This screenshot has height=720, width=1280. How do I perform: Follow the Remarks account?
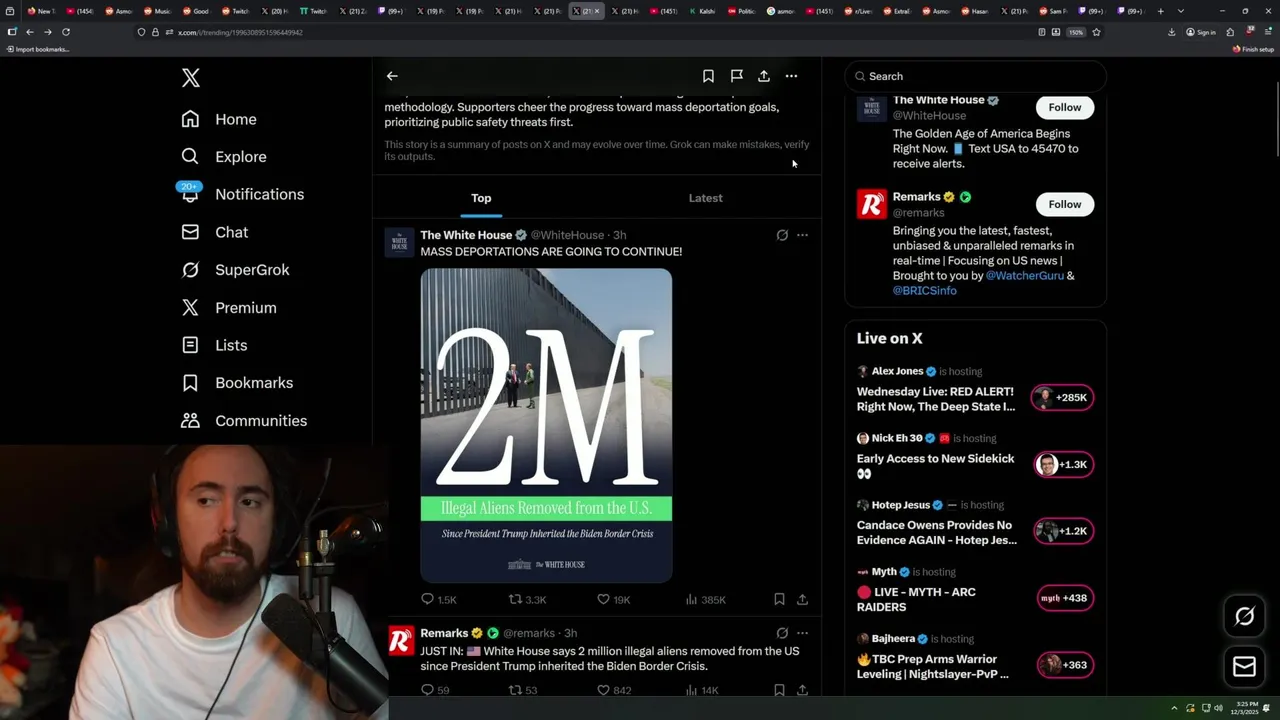point(1065,204)
